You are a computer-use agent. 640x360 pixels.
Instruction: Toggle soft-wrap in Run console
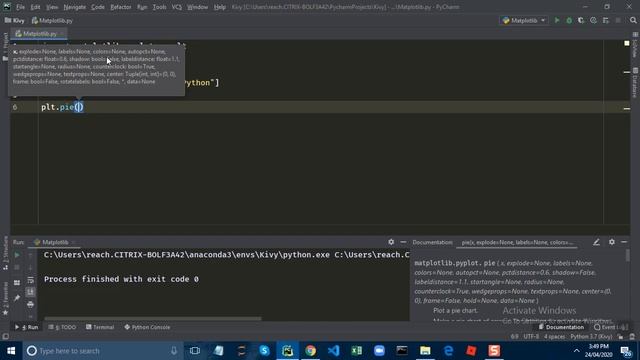[31, 280]
